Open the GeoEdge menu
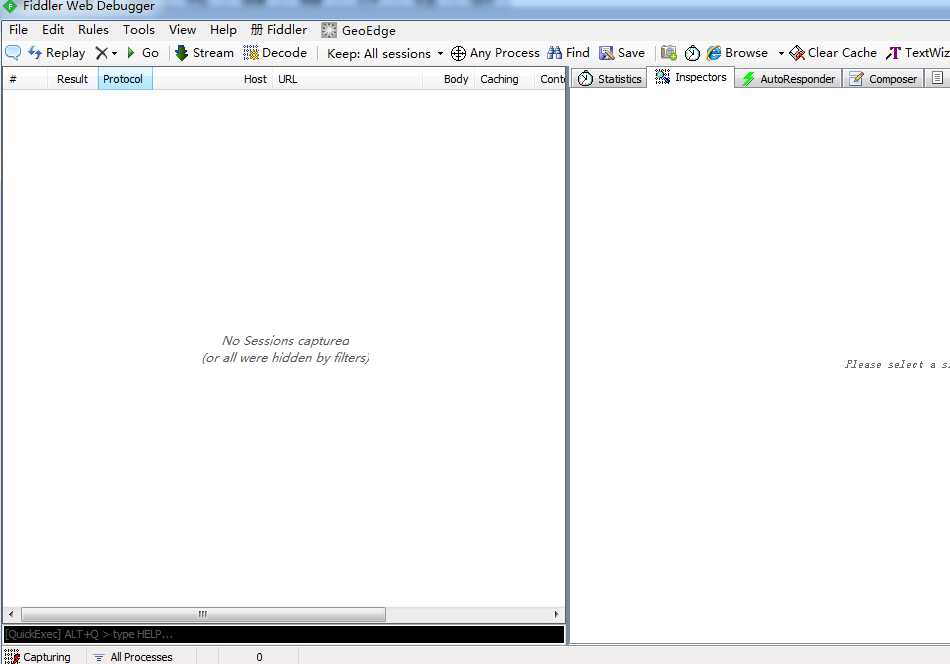Image resolution: width=950 pixels, height=664 pixels. tap(358, 30)
